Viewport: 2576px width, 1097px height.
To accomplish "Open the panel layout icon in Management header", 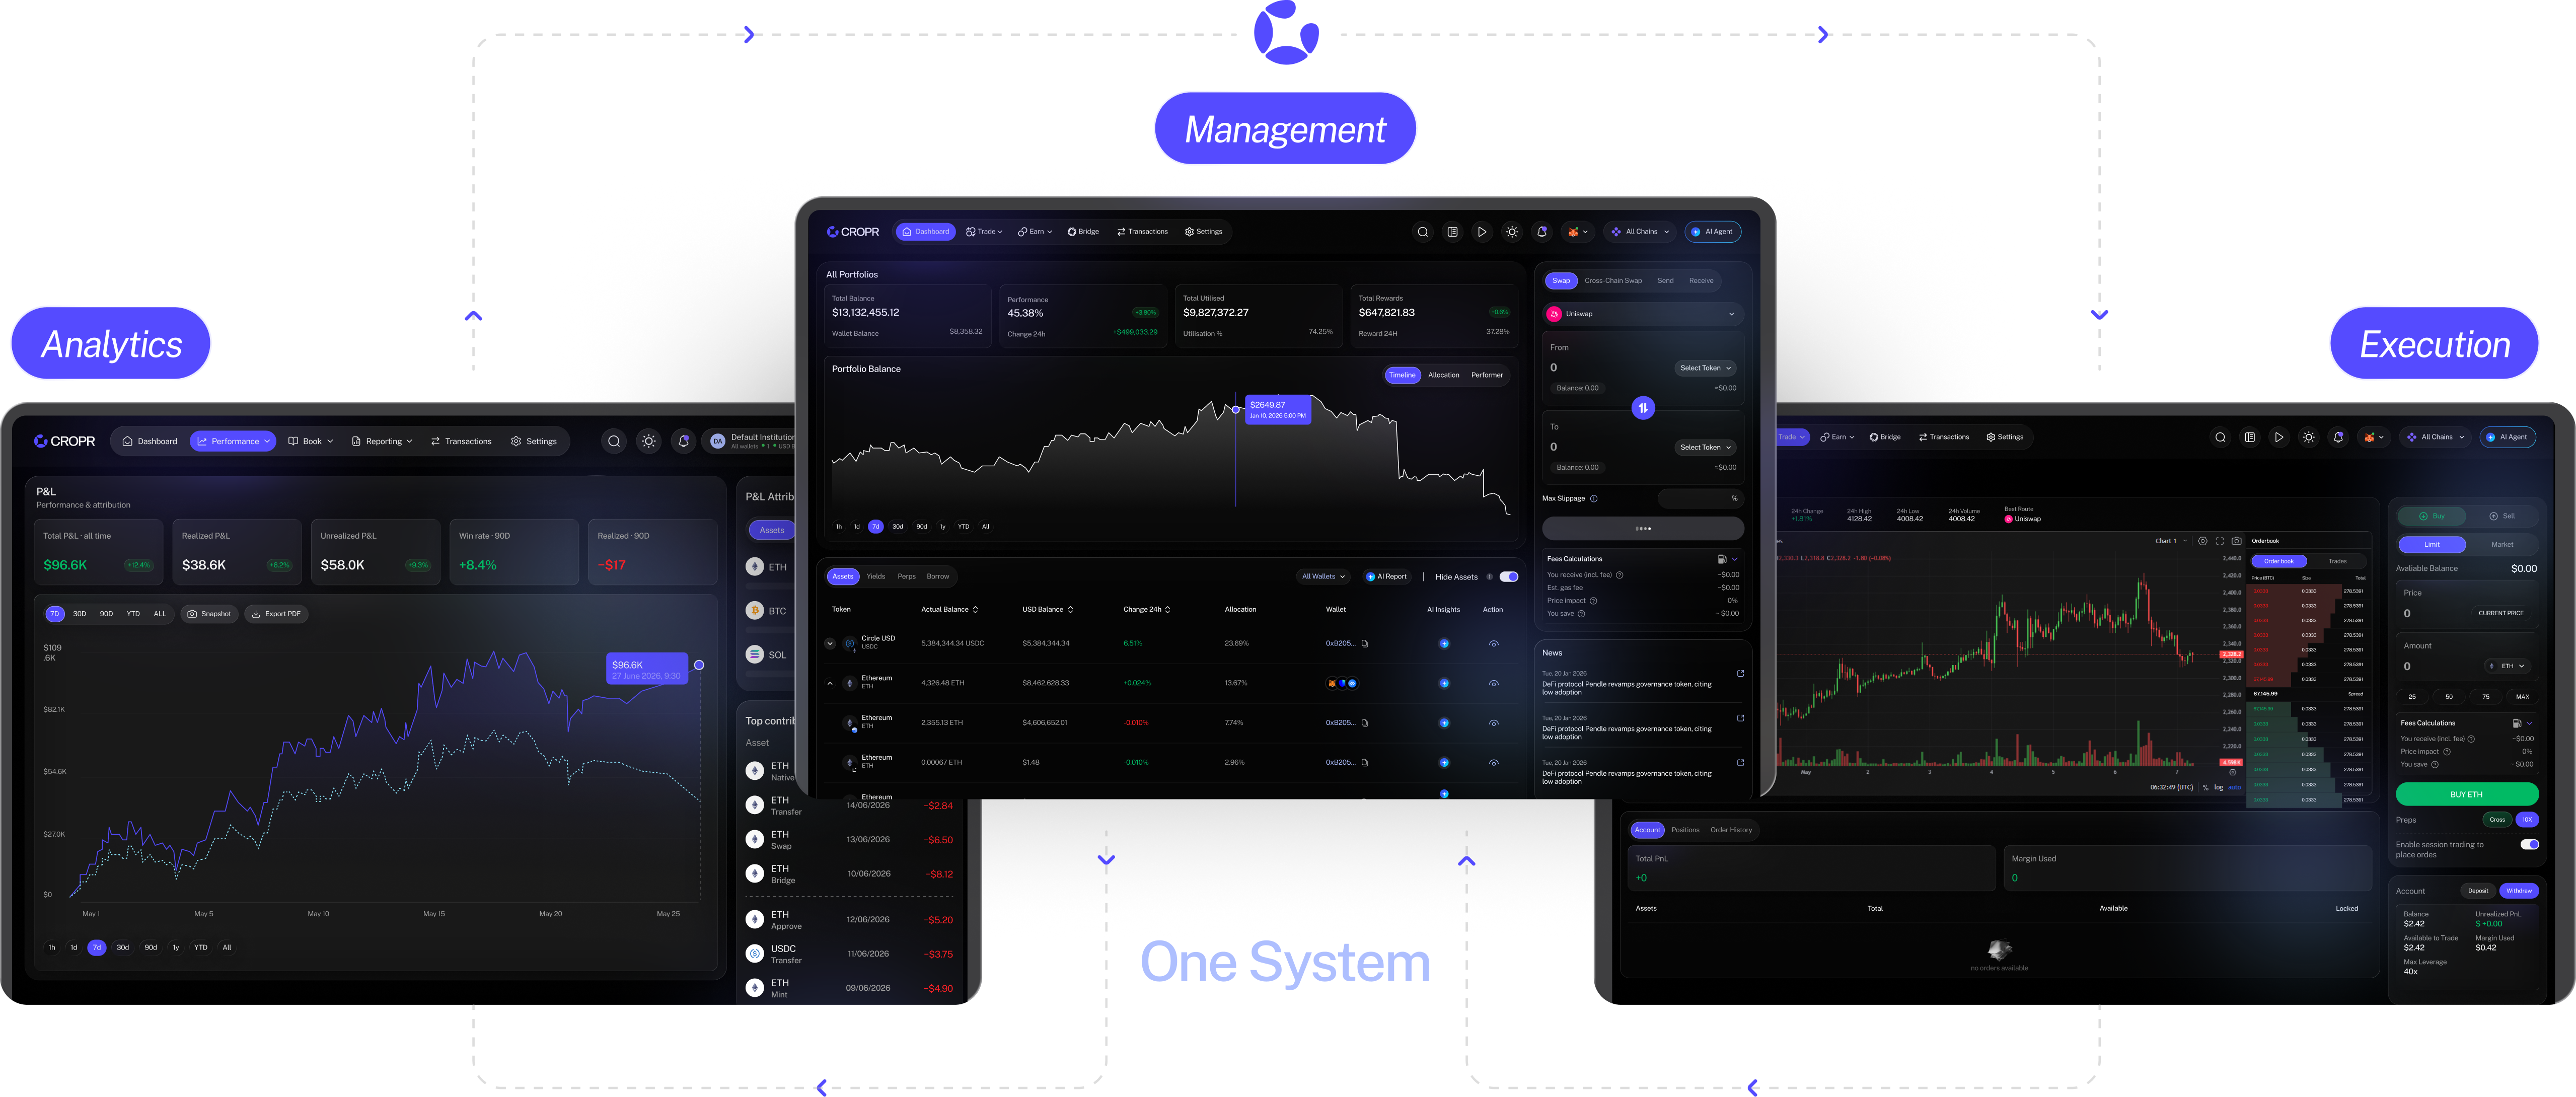I will click(1452, 232).
